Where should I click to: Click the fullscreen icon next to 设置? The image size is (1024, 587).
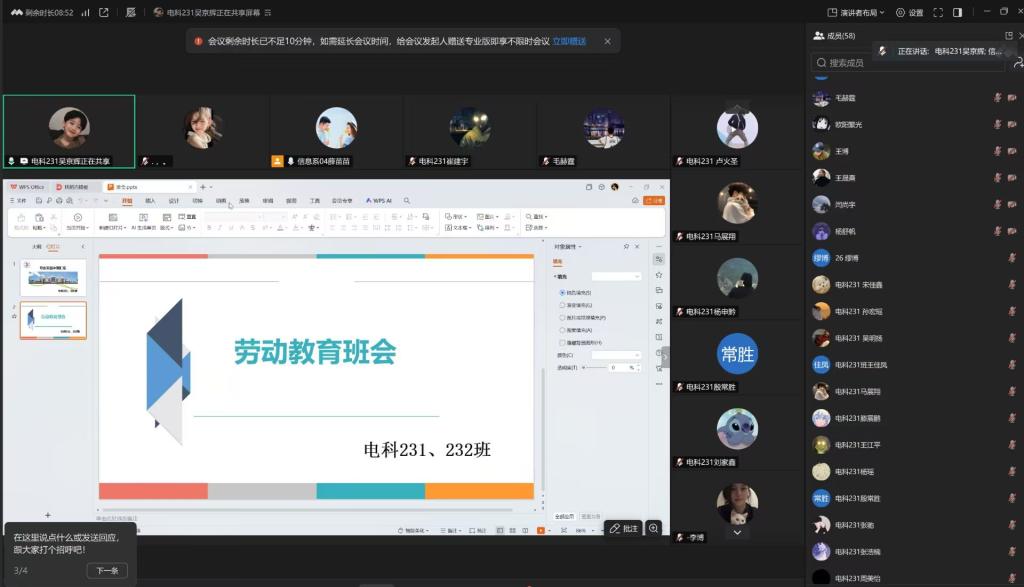pos(938,13)
